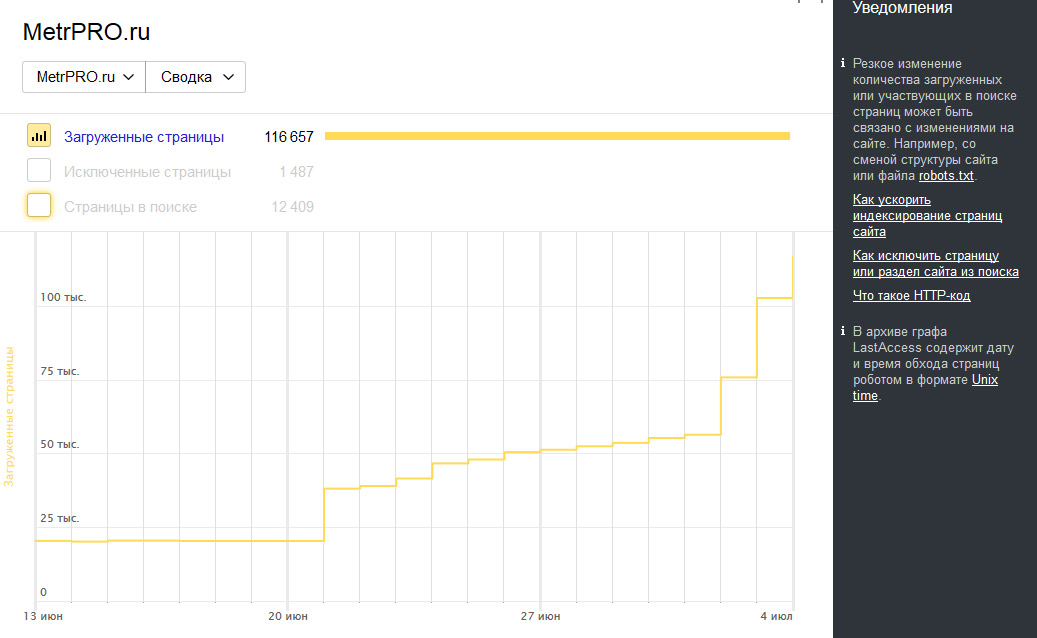The image size is (1037, 638).
Task: Click the 20 июн date marker
Action: (x=287, y=613)
